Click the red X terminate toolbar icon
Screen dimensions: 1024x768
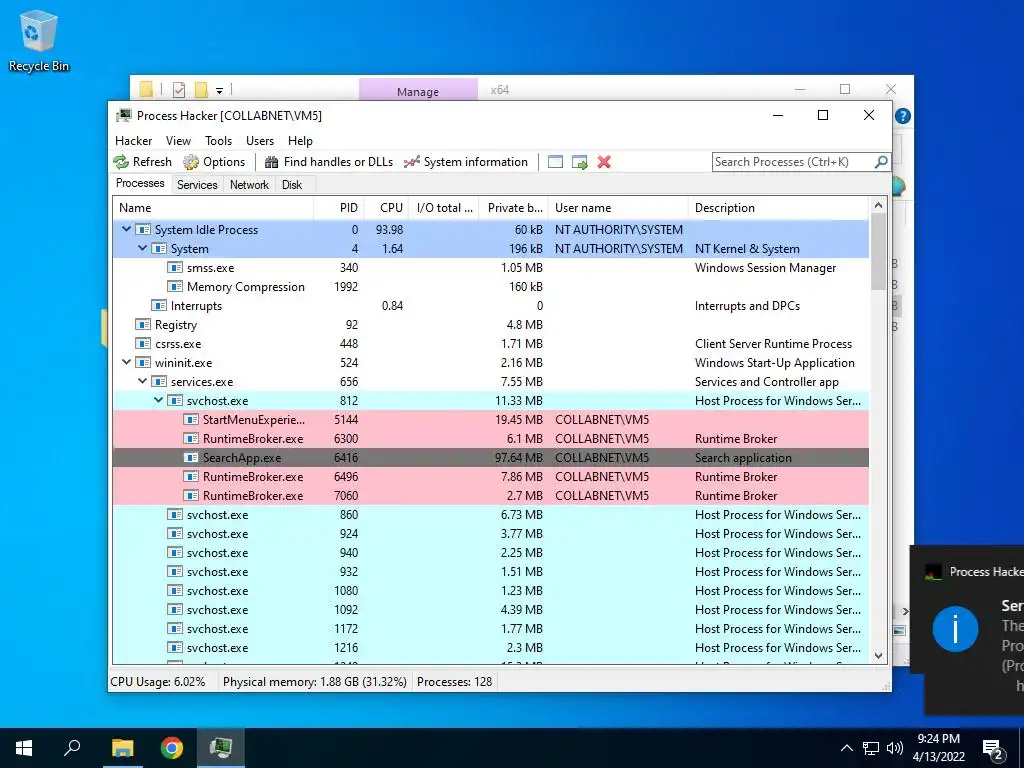pos(604,162)
